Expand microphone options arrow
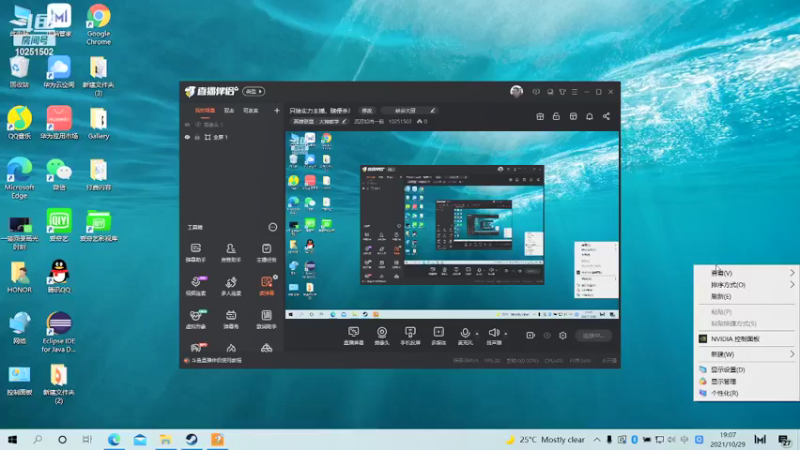Viewport: 800px width, 450px height. (x=477, y=334)
